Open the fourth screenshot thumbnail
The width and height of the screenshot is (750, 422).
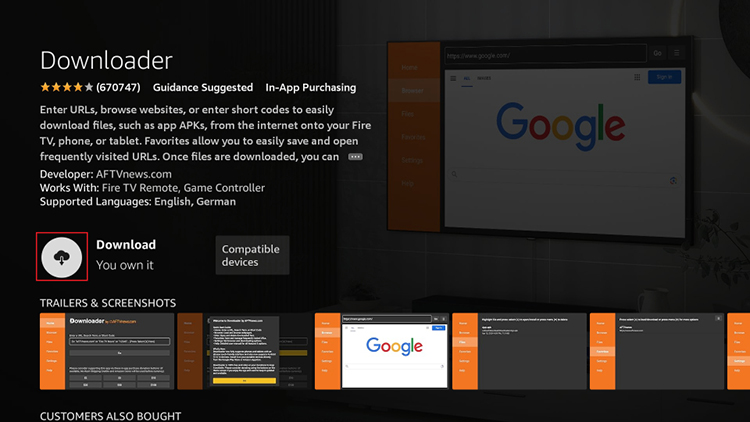518,350
